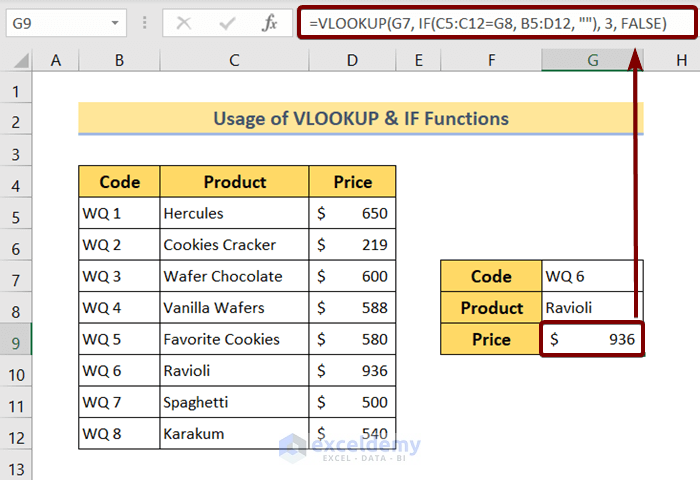
Task: Click lookup label 'Code' in column F
Action: coord(491,276)
